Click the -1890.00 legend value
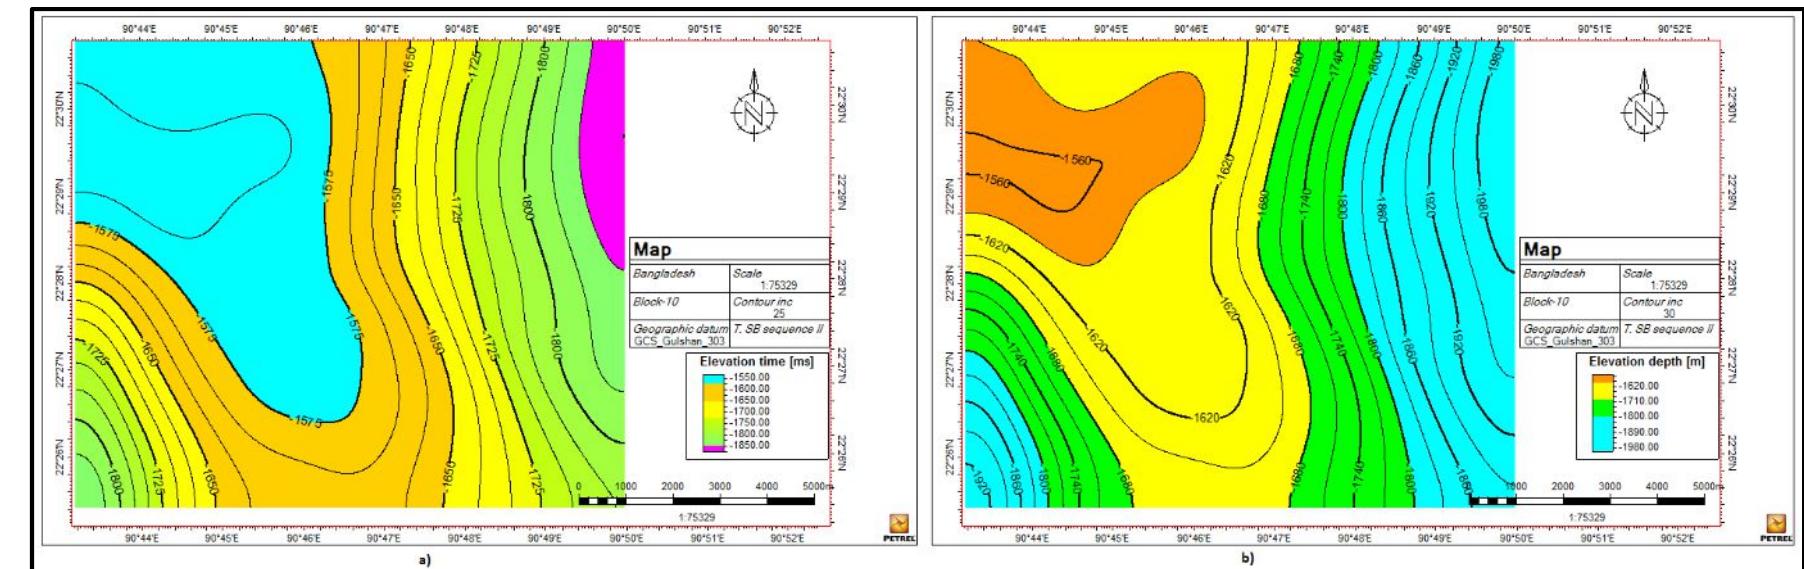 (x=1637, y=432)
